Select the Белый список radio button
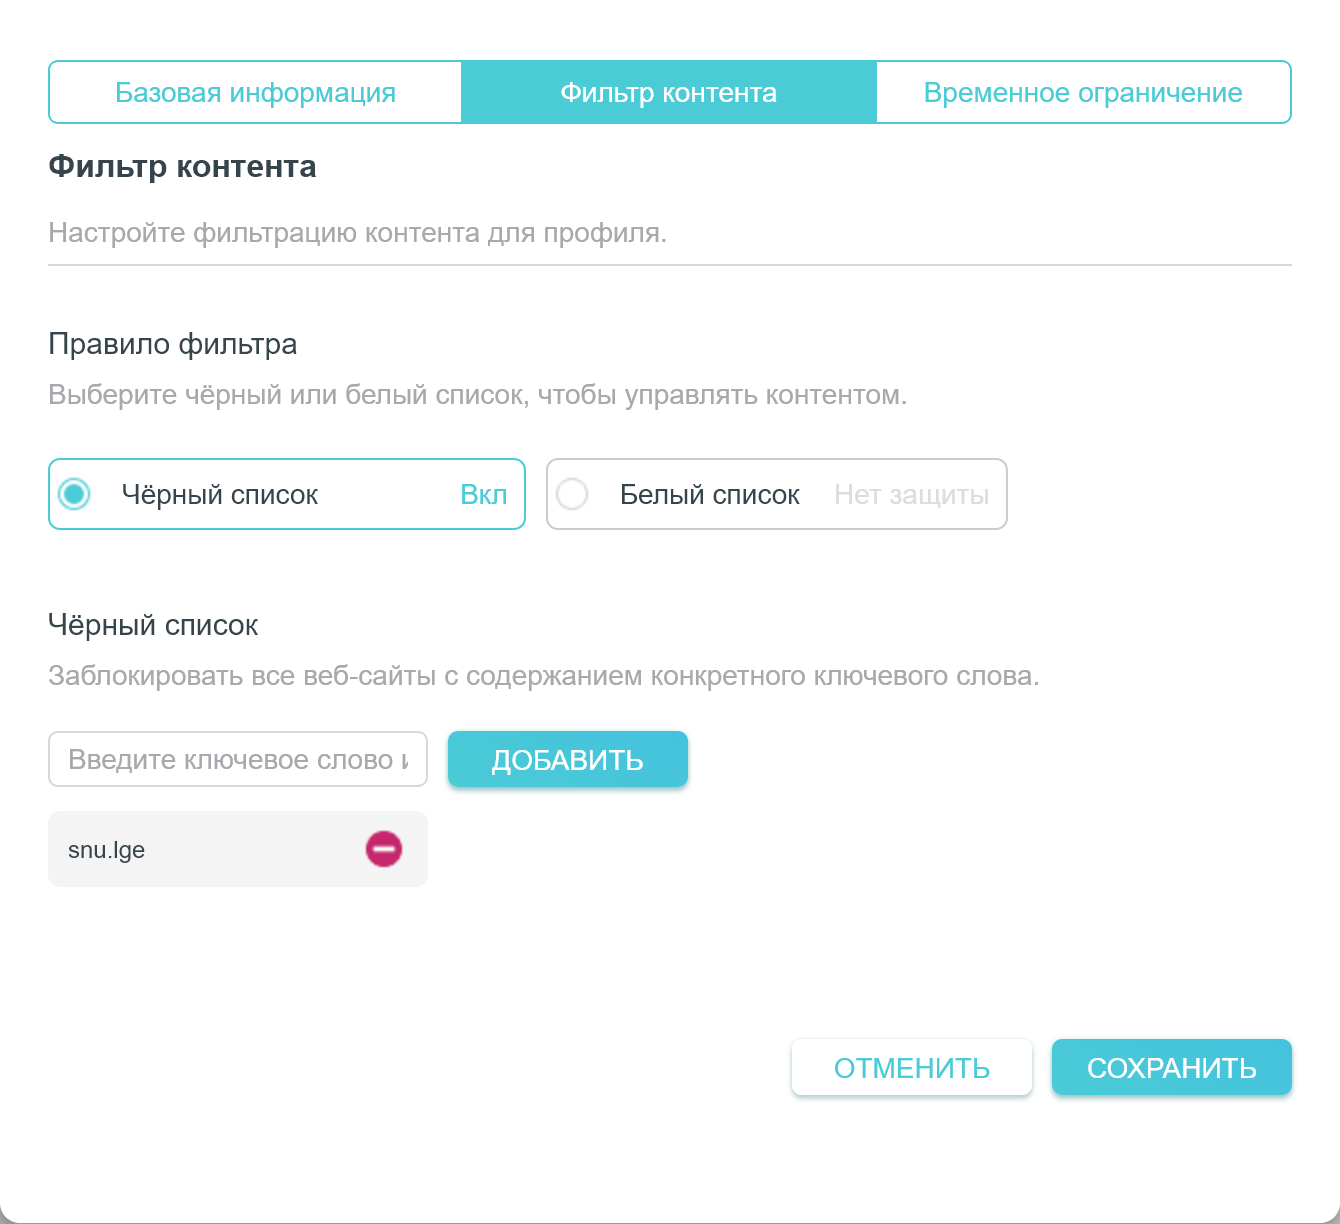Viewport: 1340px width, 1224px height. [572, 494]
